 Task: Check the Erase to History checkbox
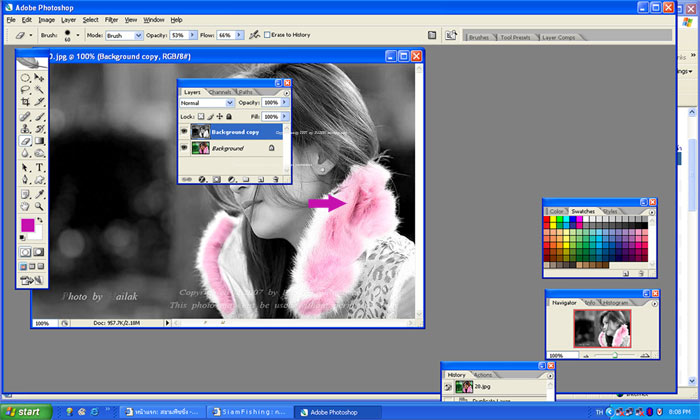click(267, 35)
